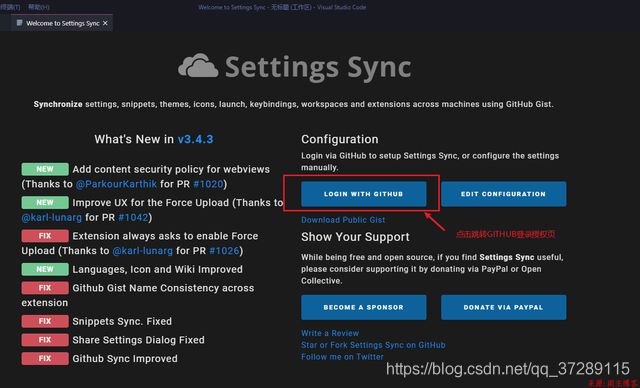Image resolution: width=640 pixels, height=388 pixels.
Task: Click the Donate via PayPal button
Action: [x=503, y=307]
